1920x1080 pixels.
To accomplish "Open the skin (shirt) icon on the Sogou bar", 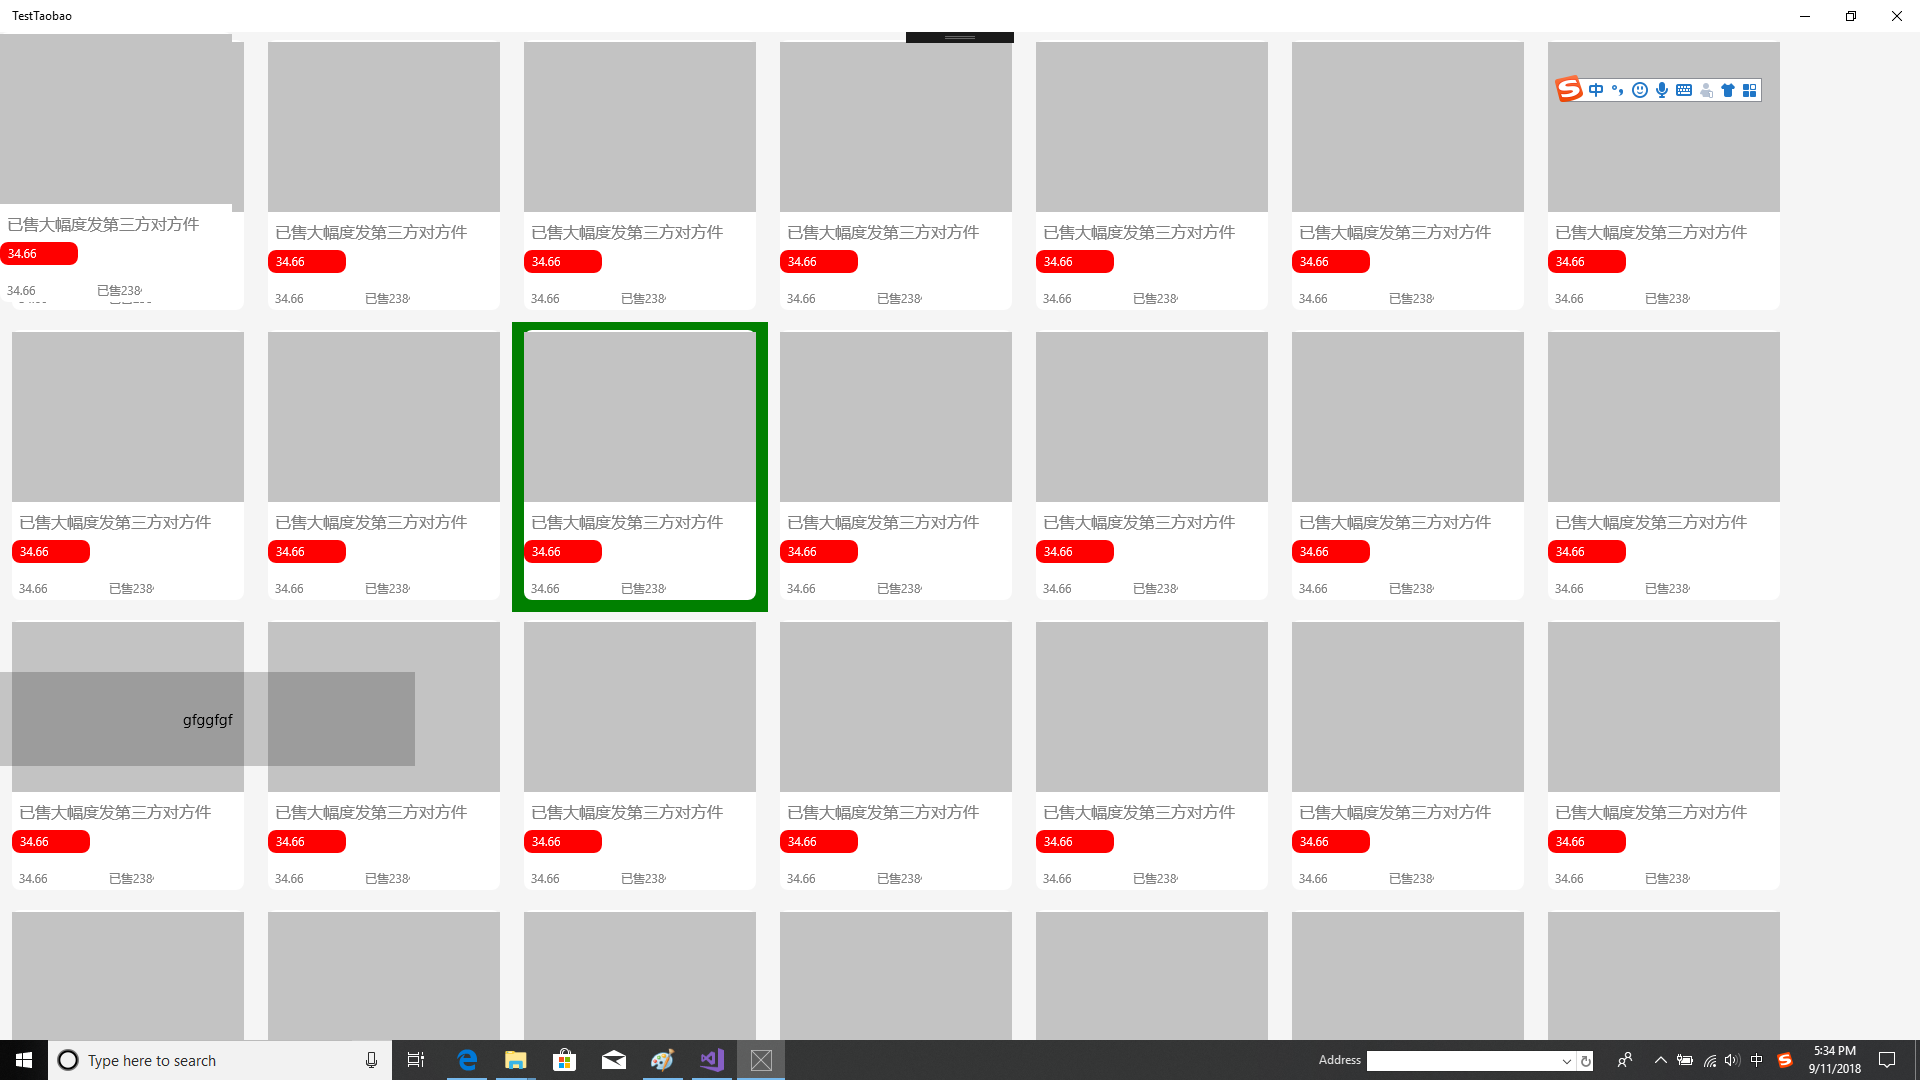I will (1728, 90).
